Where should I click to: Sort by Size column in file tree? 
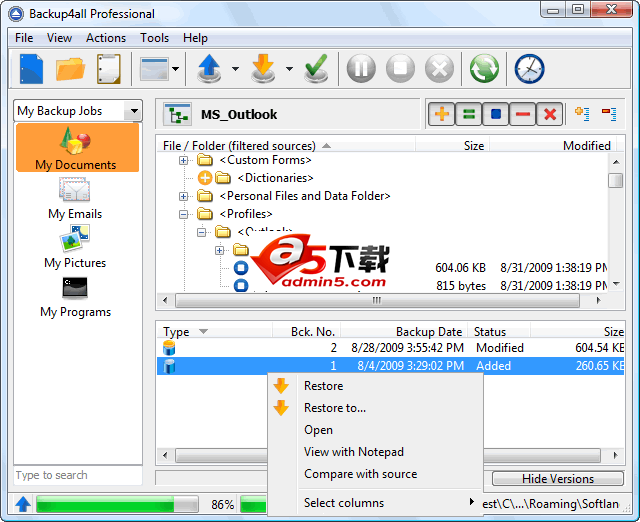(x=452, y=146)
